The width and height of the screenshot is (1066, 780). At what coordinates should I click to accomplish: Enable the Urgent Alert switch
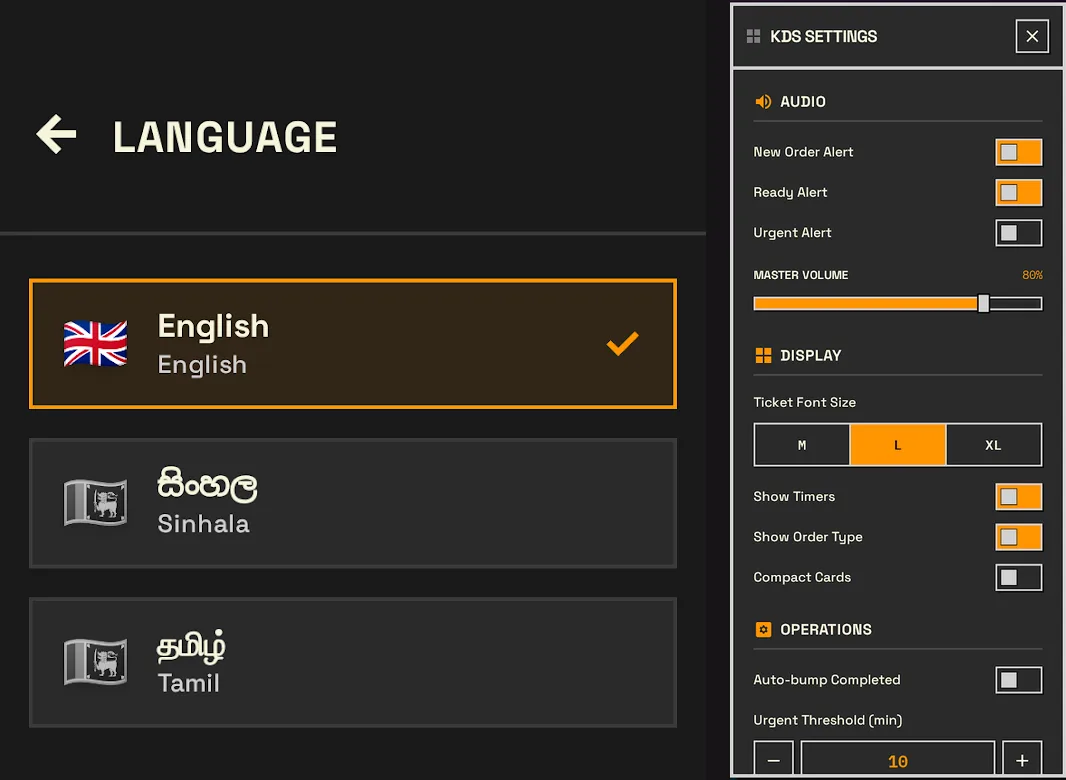[1018, 233]
